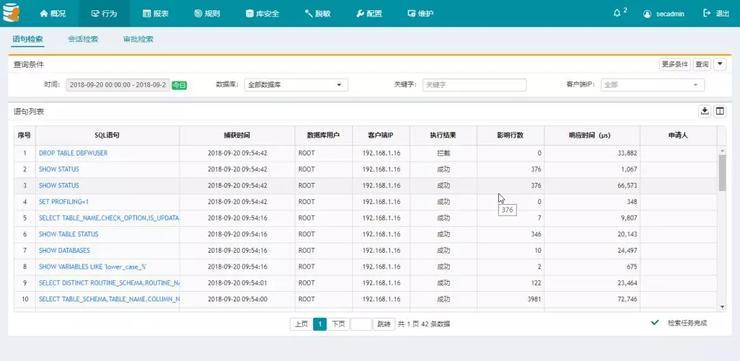Open the SHOW STATUS link in row 2
The height and width of the screenshot is (361, 740).
(59, 169)
